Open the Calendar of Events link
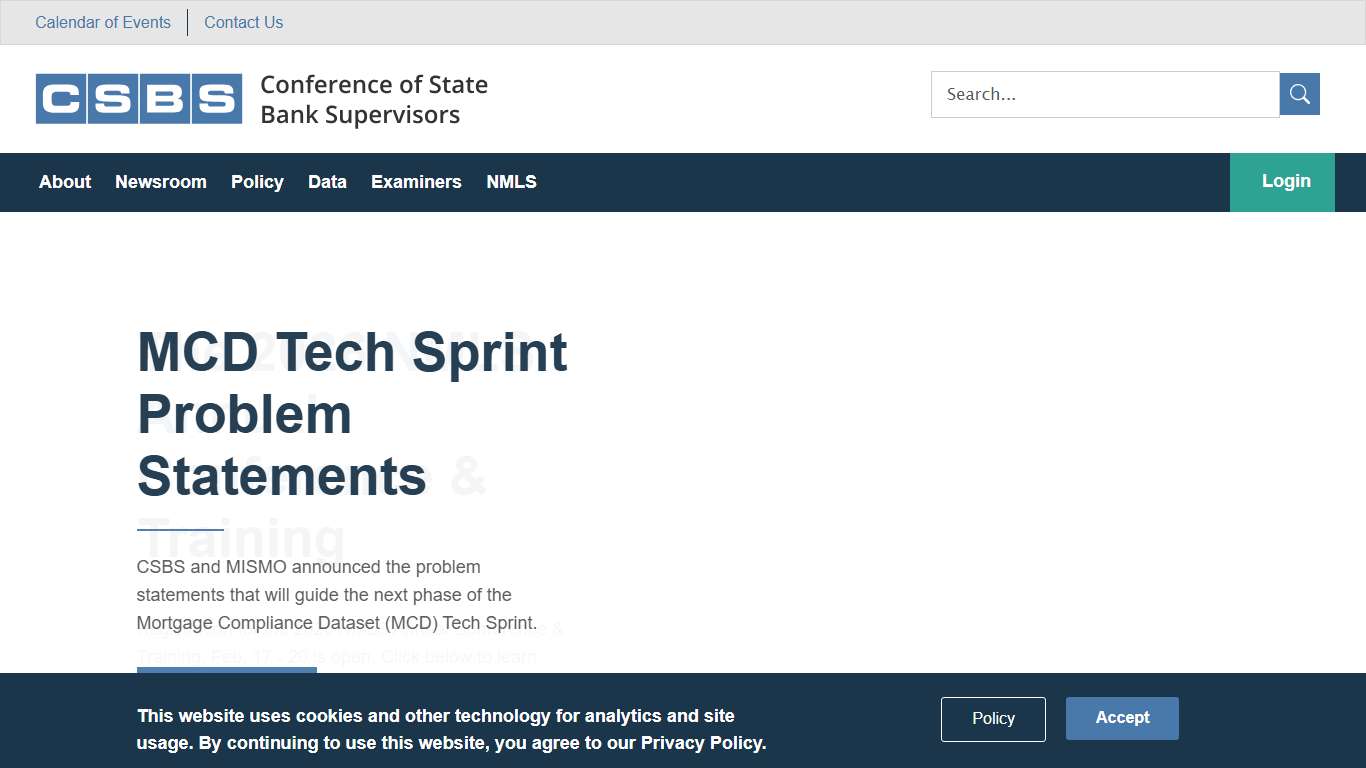Image resolution: width=1366 pixels, height=768 pixels. pos(103,22)
